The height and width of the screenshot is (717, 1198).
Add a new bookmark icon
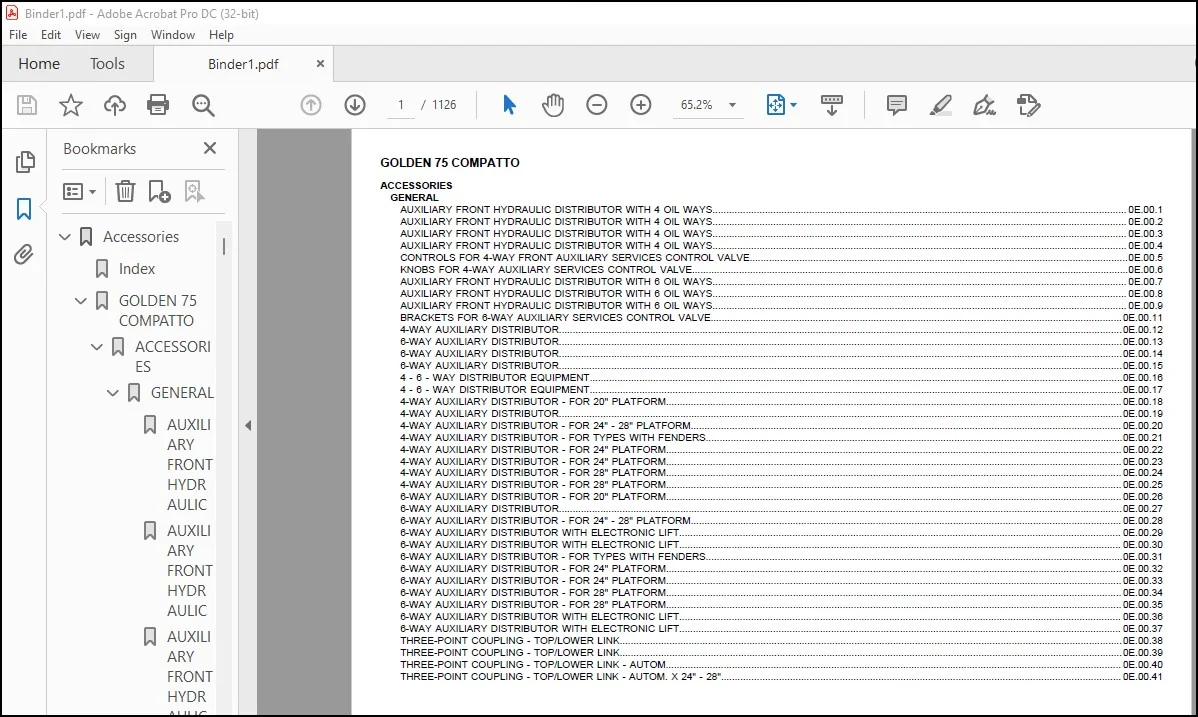tap(159, 191)
